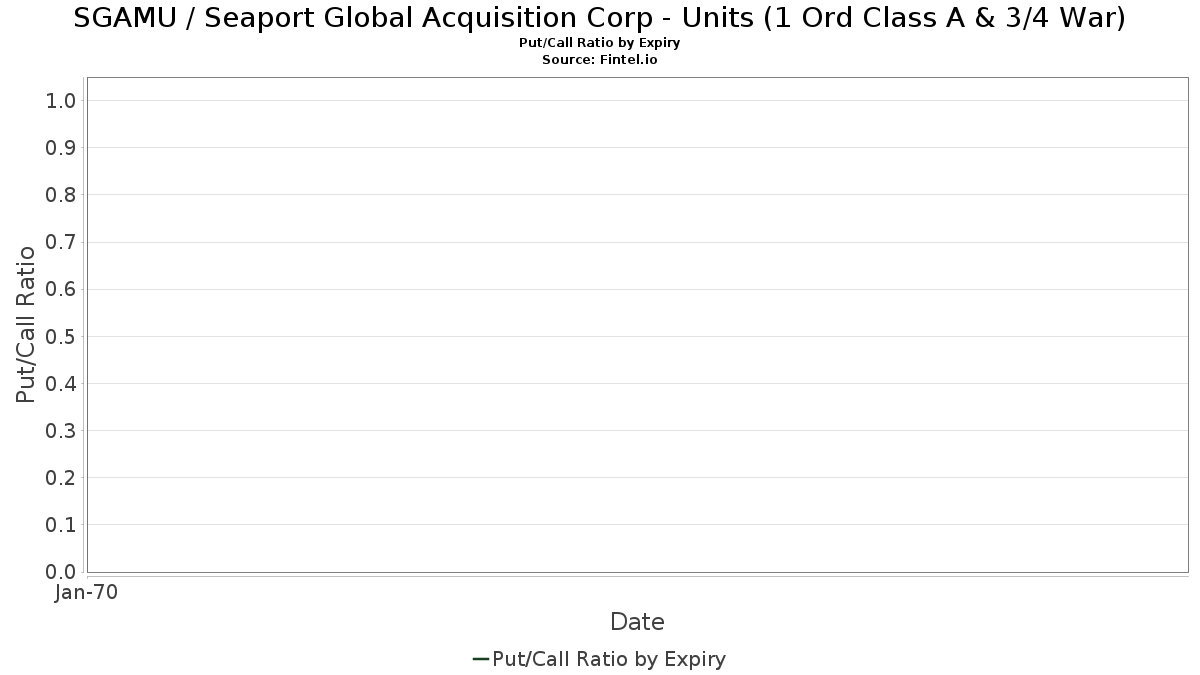Click the 1.0 y-axis tick label
Screen dimensions: 1200x675
pos(61,100)
